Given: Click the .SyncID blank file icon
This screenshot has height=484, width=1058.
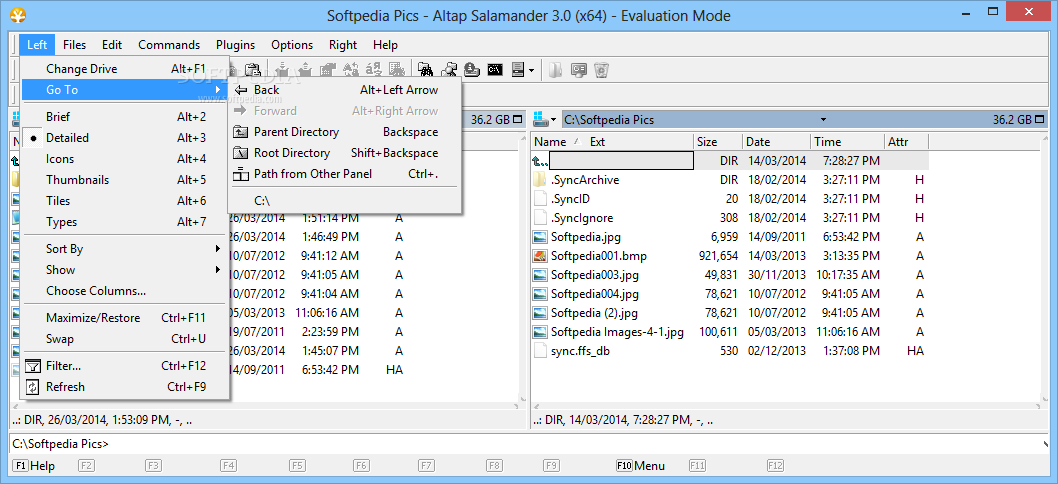Looking at the screenshot, I should click(540, 199).
